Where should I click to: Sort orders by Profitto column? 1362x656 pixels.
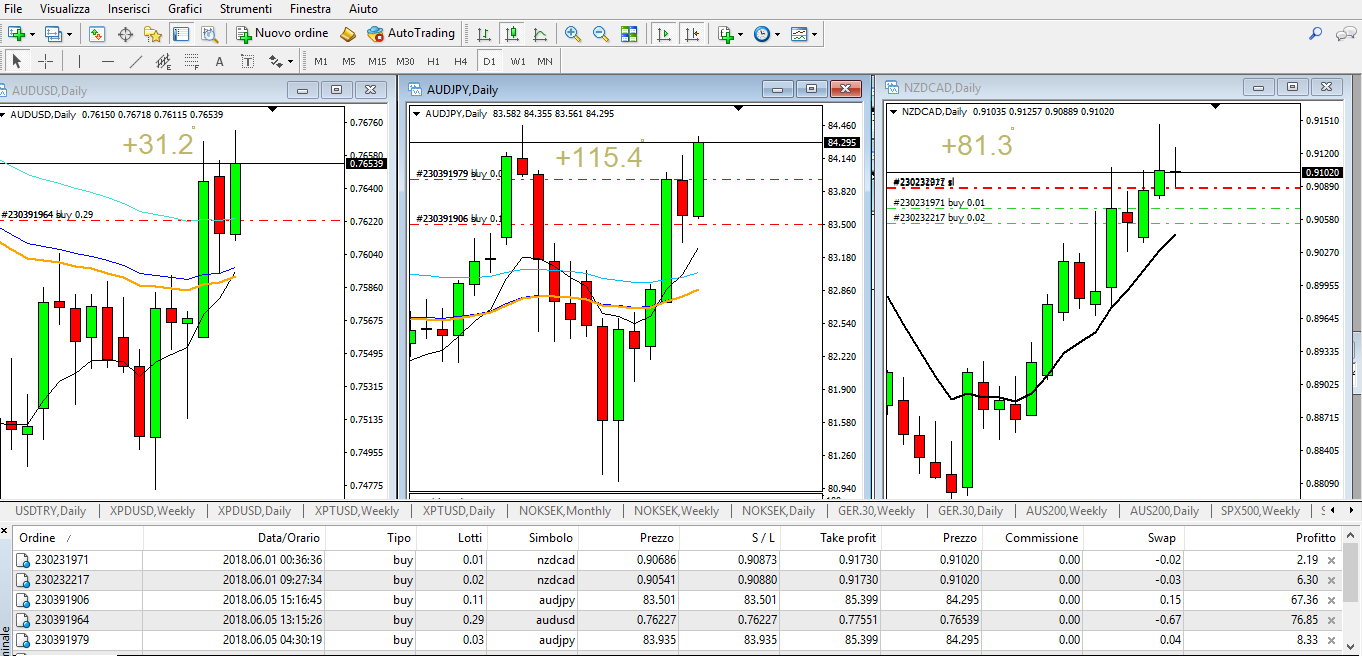1315,538
